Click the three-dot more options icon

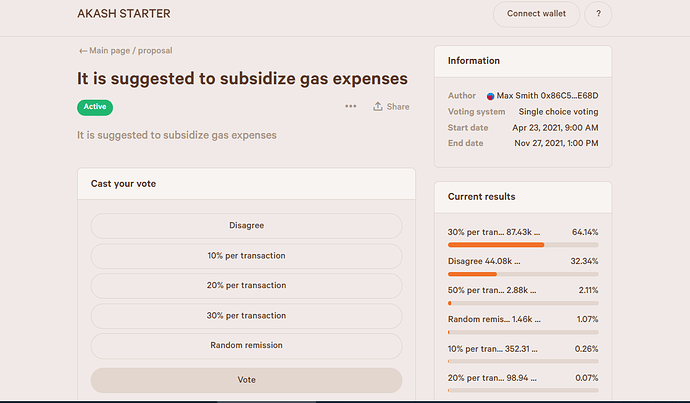click(350, 106)
